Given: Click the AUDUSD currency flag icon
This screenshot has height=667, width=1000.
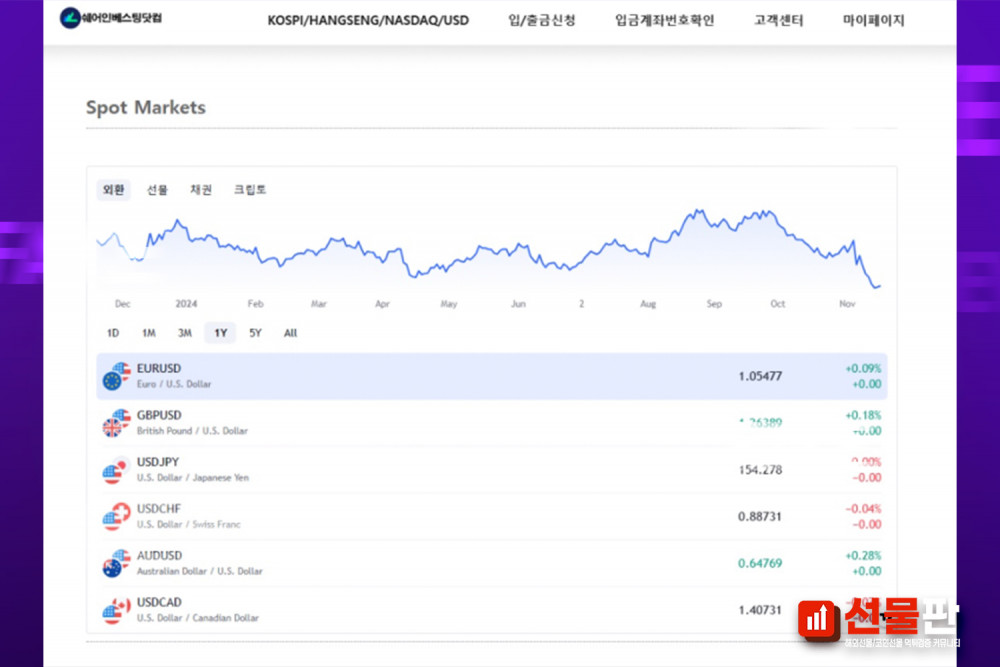Looking at the screenshot, I should click(x=116, y=563).
